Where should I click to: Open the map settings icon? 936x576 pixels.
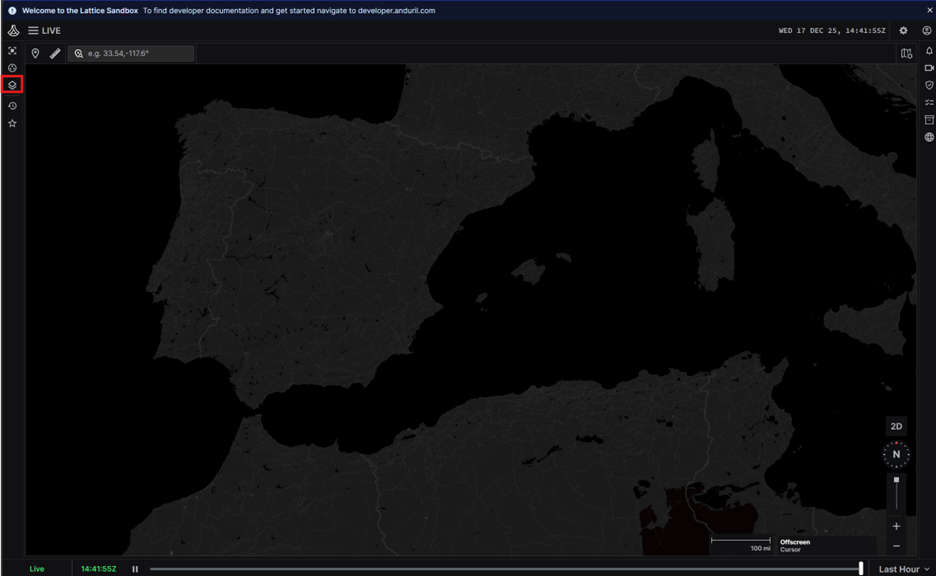[906, 53]
